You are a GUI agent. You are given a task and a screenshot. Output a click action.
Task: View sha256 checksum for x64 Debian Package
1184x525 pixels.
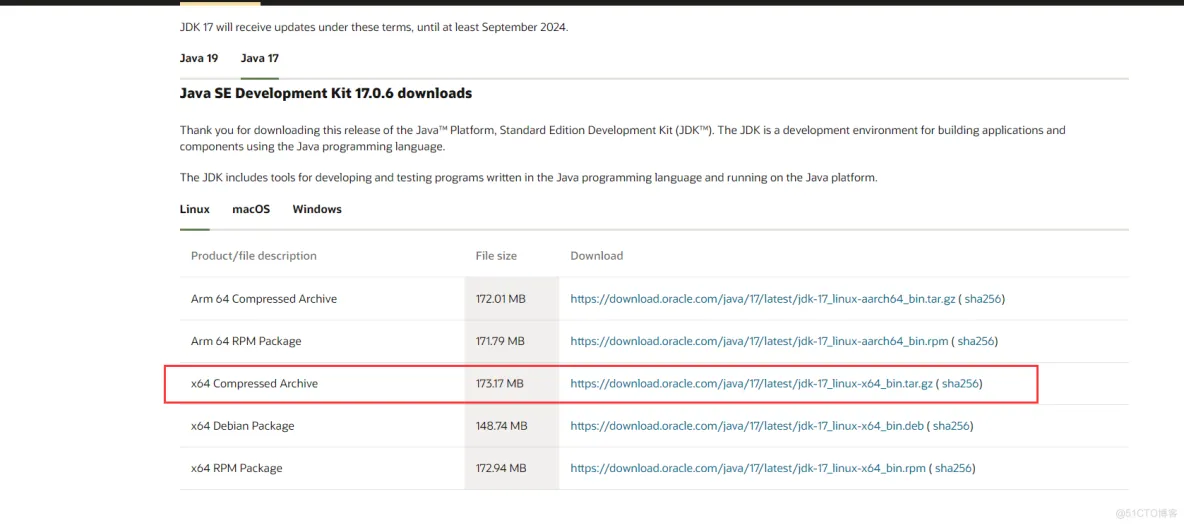[951, 426]
